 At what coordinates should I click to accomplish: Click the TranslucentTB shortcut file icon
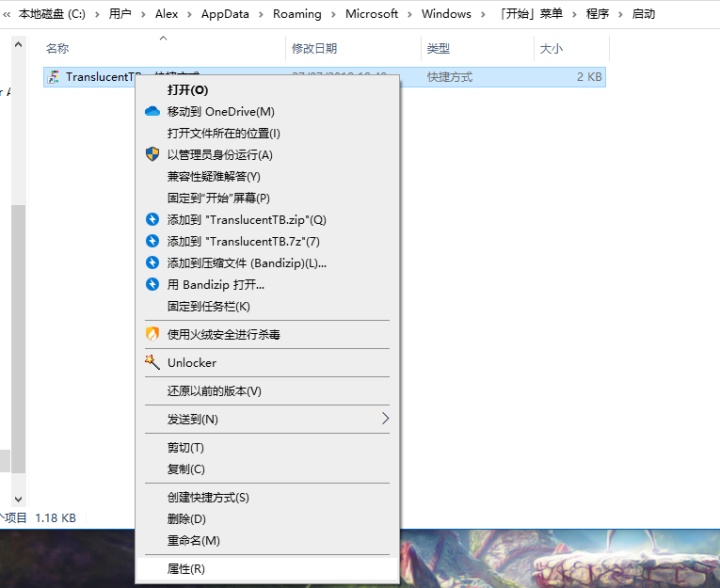pos(53,77)
